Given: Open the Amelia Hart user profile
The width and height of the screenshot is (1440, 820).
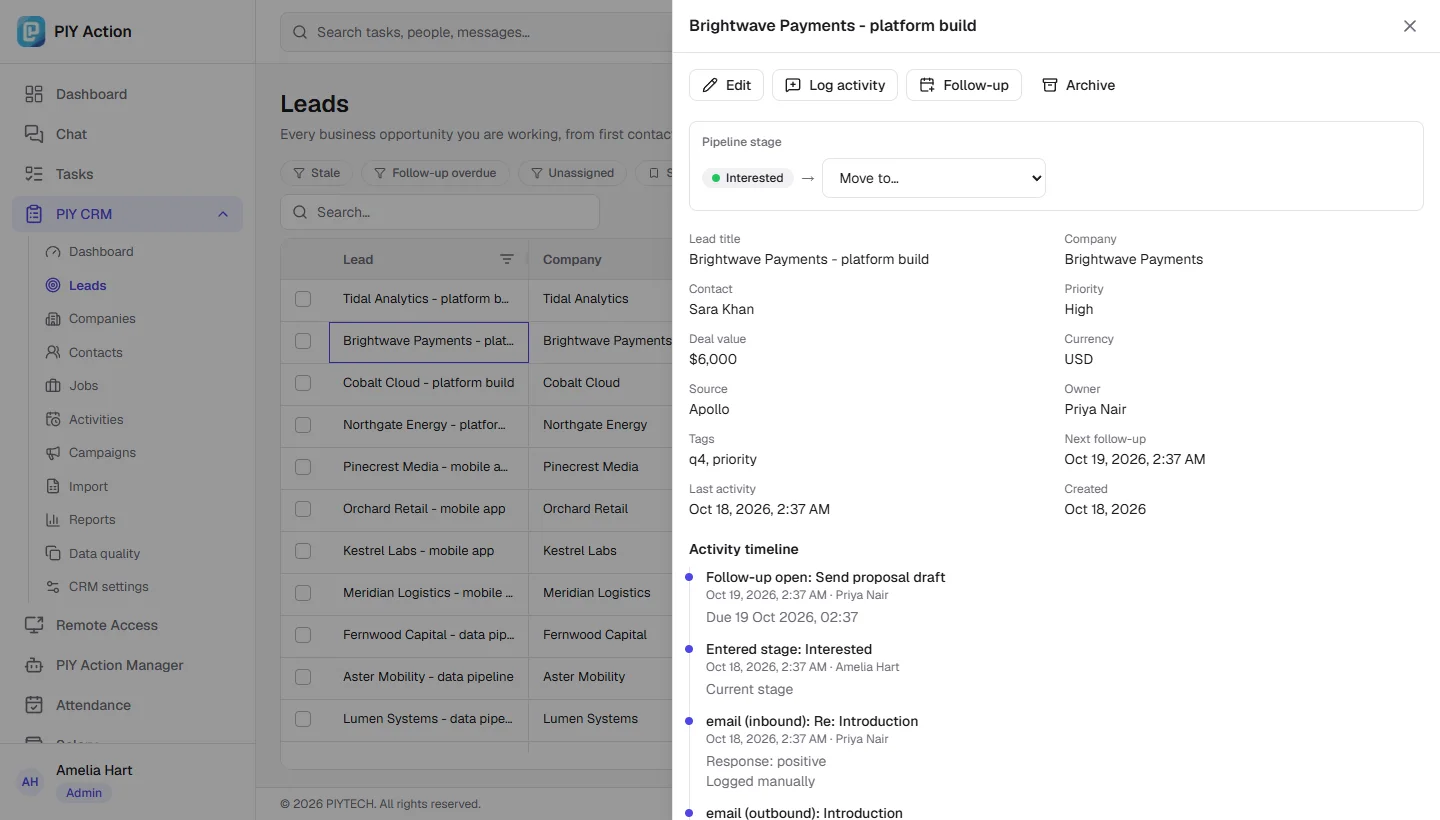Looking at the screenshot, I should [x=127, y=781].
